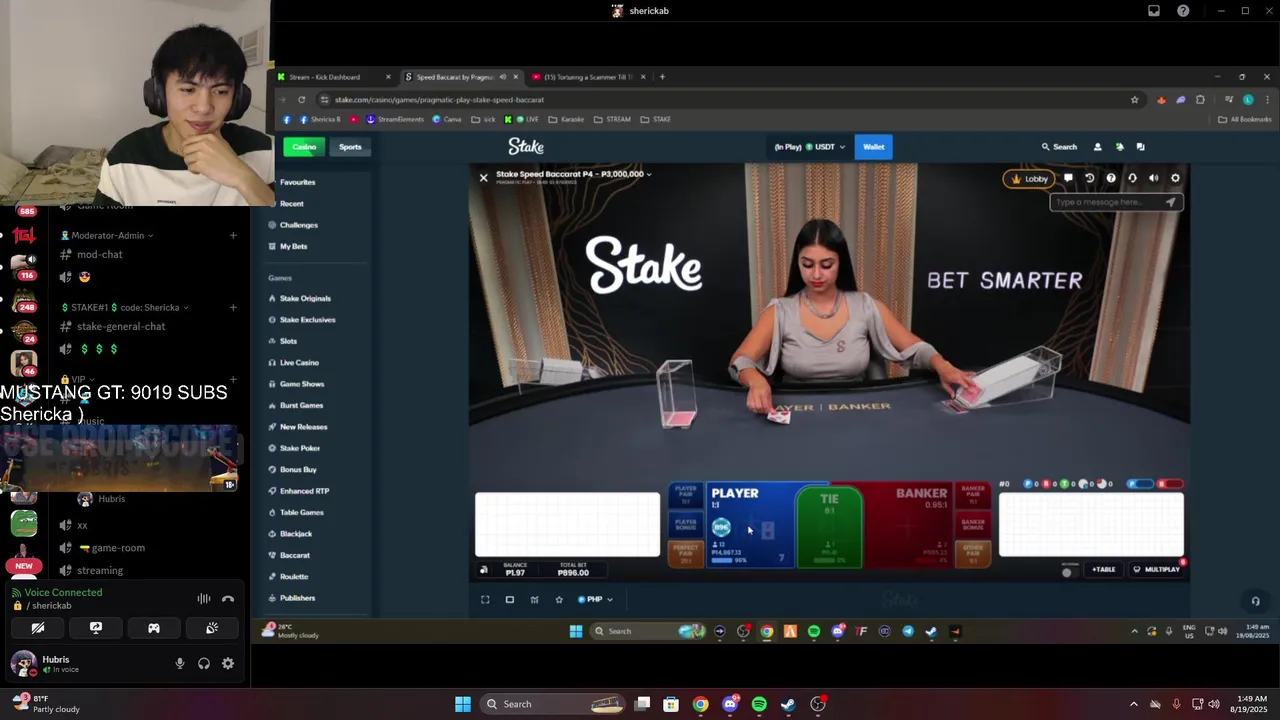Switch to the Sports tab
The width and height of the screenshot is (1280, 720).
[x=350, y=147]
